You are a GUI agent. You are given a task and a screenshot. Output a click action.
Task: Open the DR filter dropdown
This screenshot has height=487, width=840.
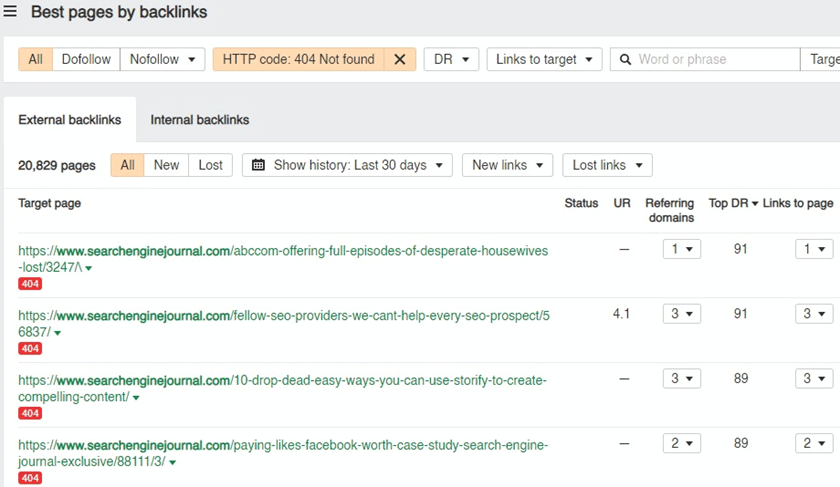coord(451,59)
